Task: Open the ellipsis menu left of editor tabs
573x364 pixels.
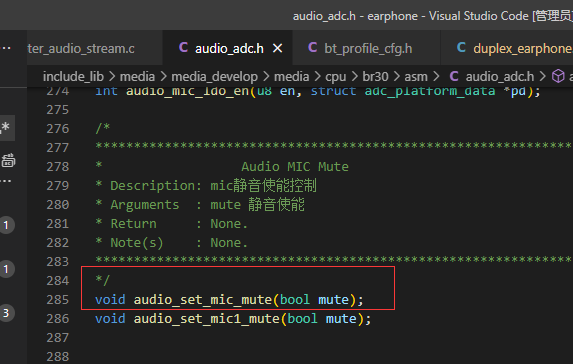Action: [x=6, y=48]
